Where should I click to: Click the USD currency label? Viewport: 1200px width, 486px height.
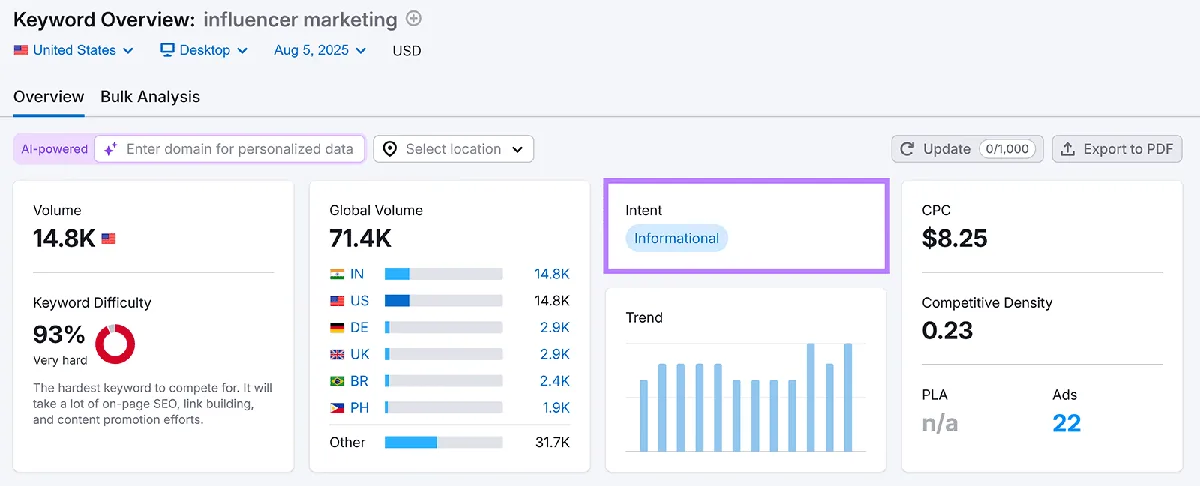click(407, 50)
